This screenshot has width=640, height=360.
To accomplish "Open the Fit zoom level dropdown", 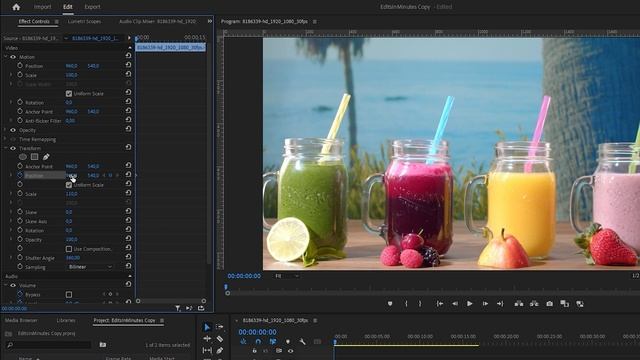I will coord(287,276).
